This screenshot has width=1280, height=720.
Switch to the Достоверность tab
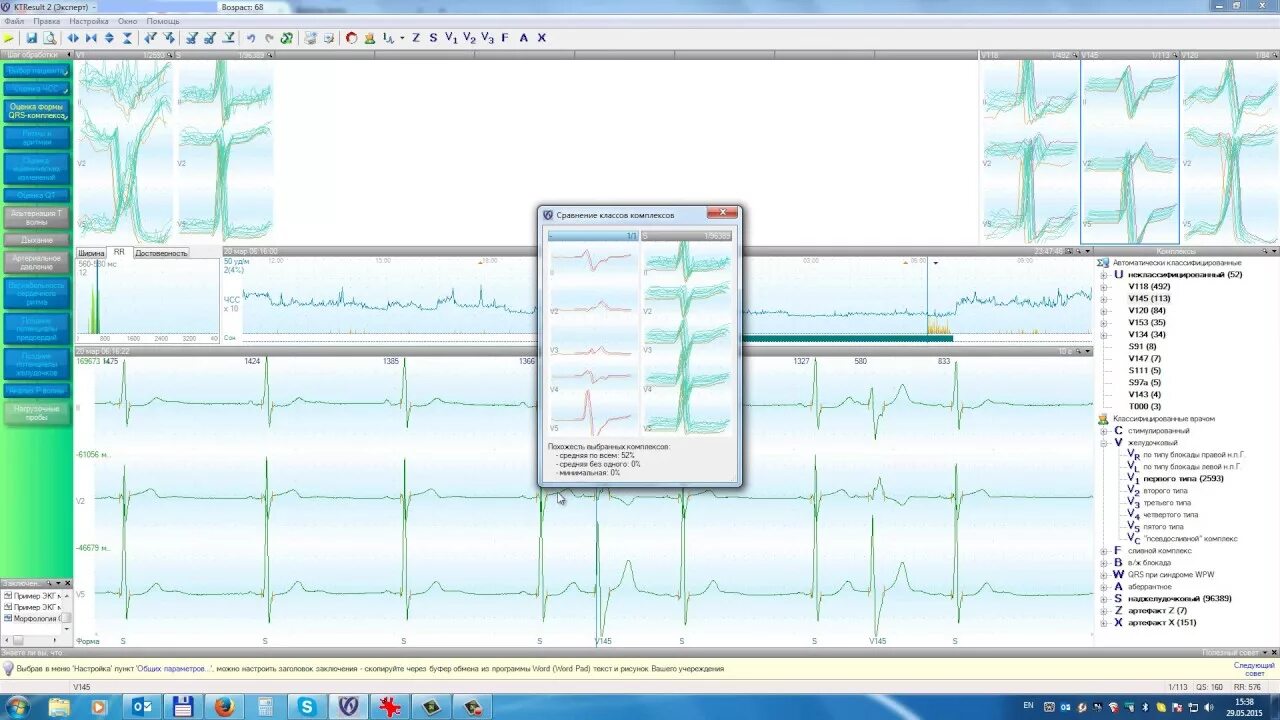click(161, 253)
